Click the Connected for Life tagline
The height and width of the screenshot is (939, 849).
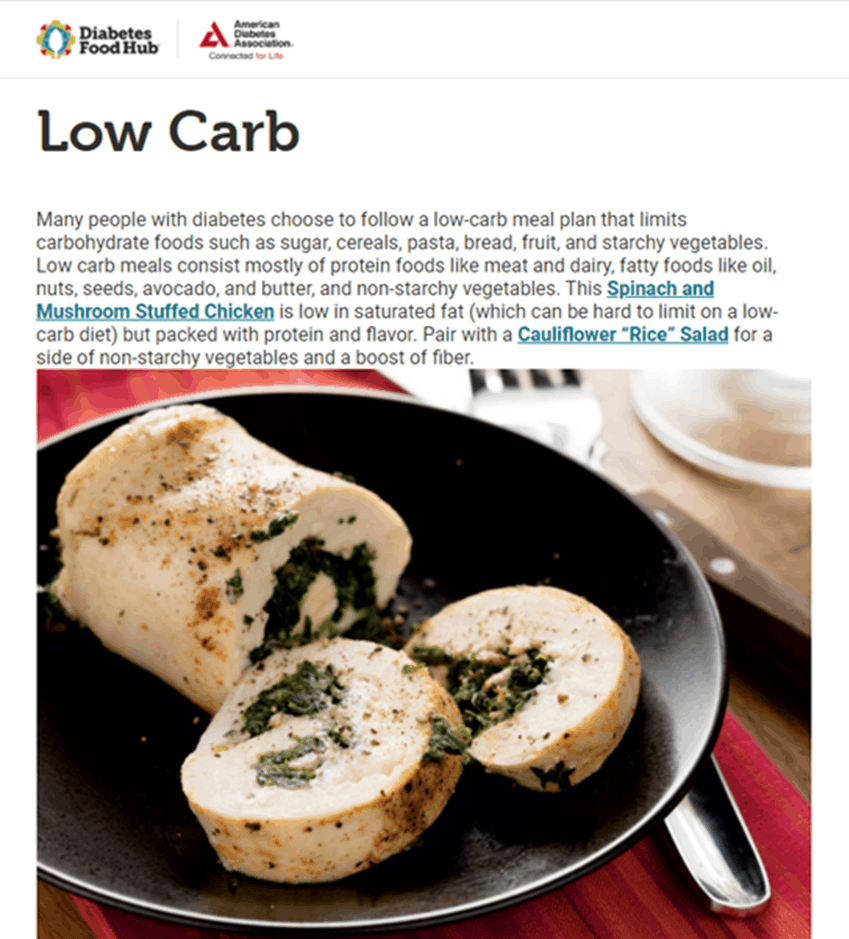246,56
